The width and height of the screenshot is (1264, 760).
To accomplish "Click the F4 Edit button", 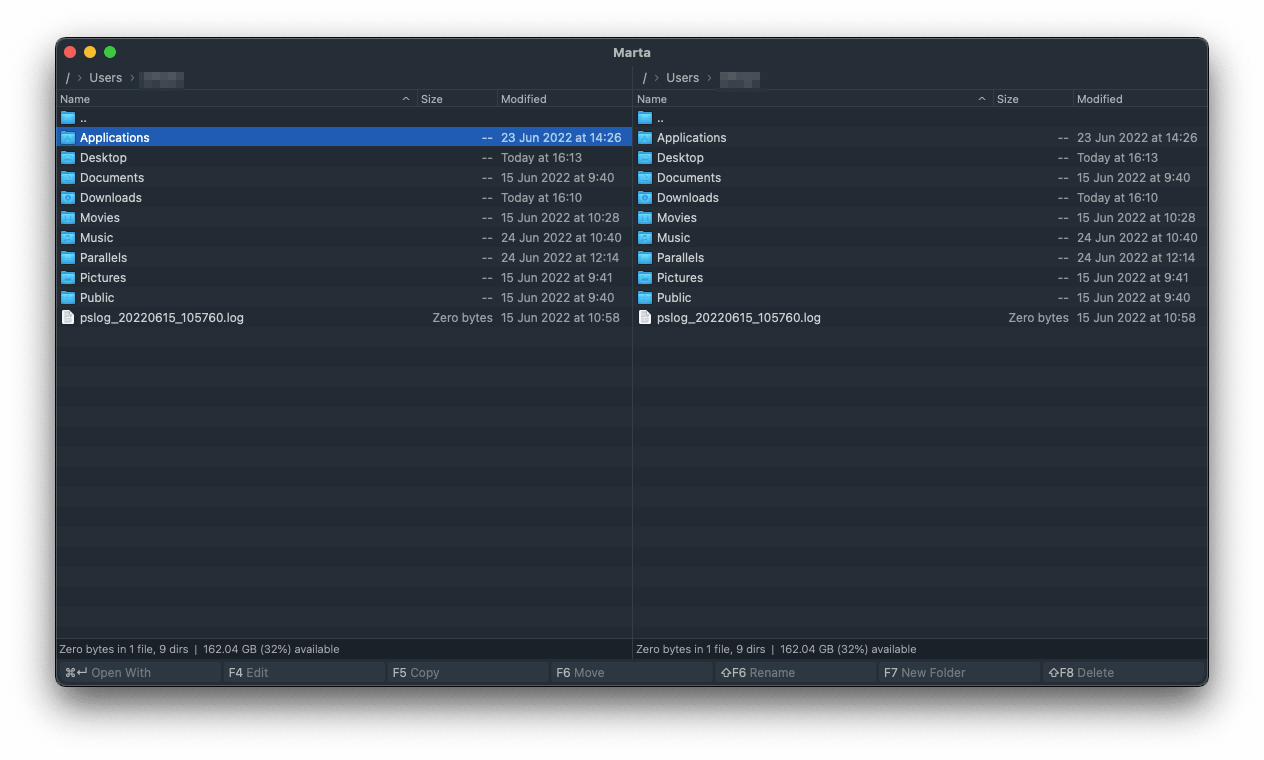I will 303,672.
